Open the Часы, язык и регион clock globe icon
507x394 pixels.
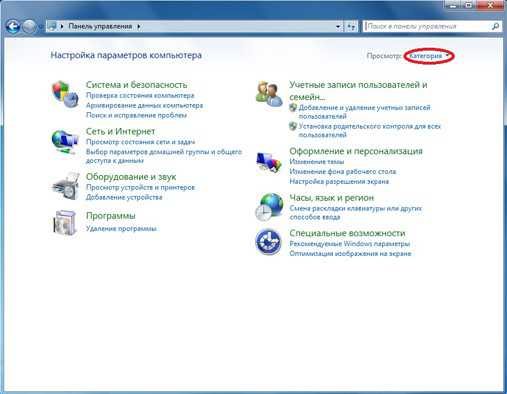[x=269, y=207]
